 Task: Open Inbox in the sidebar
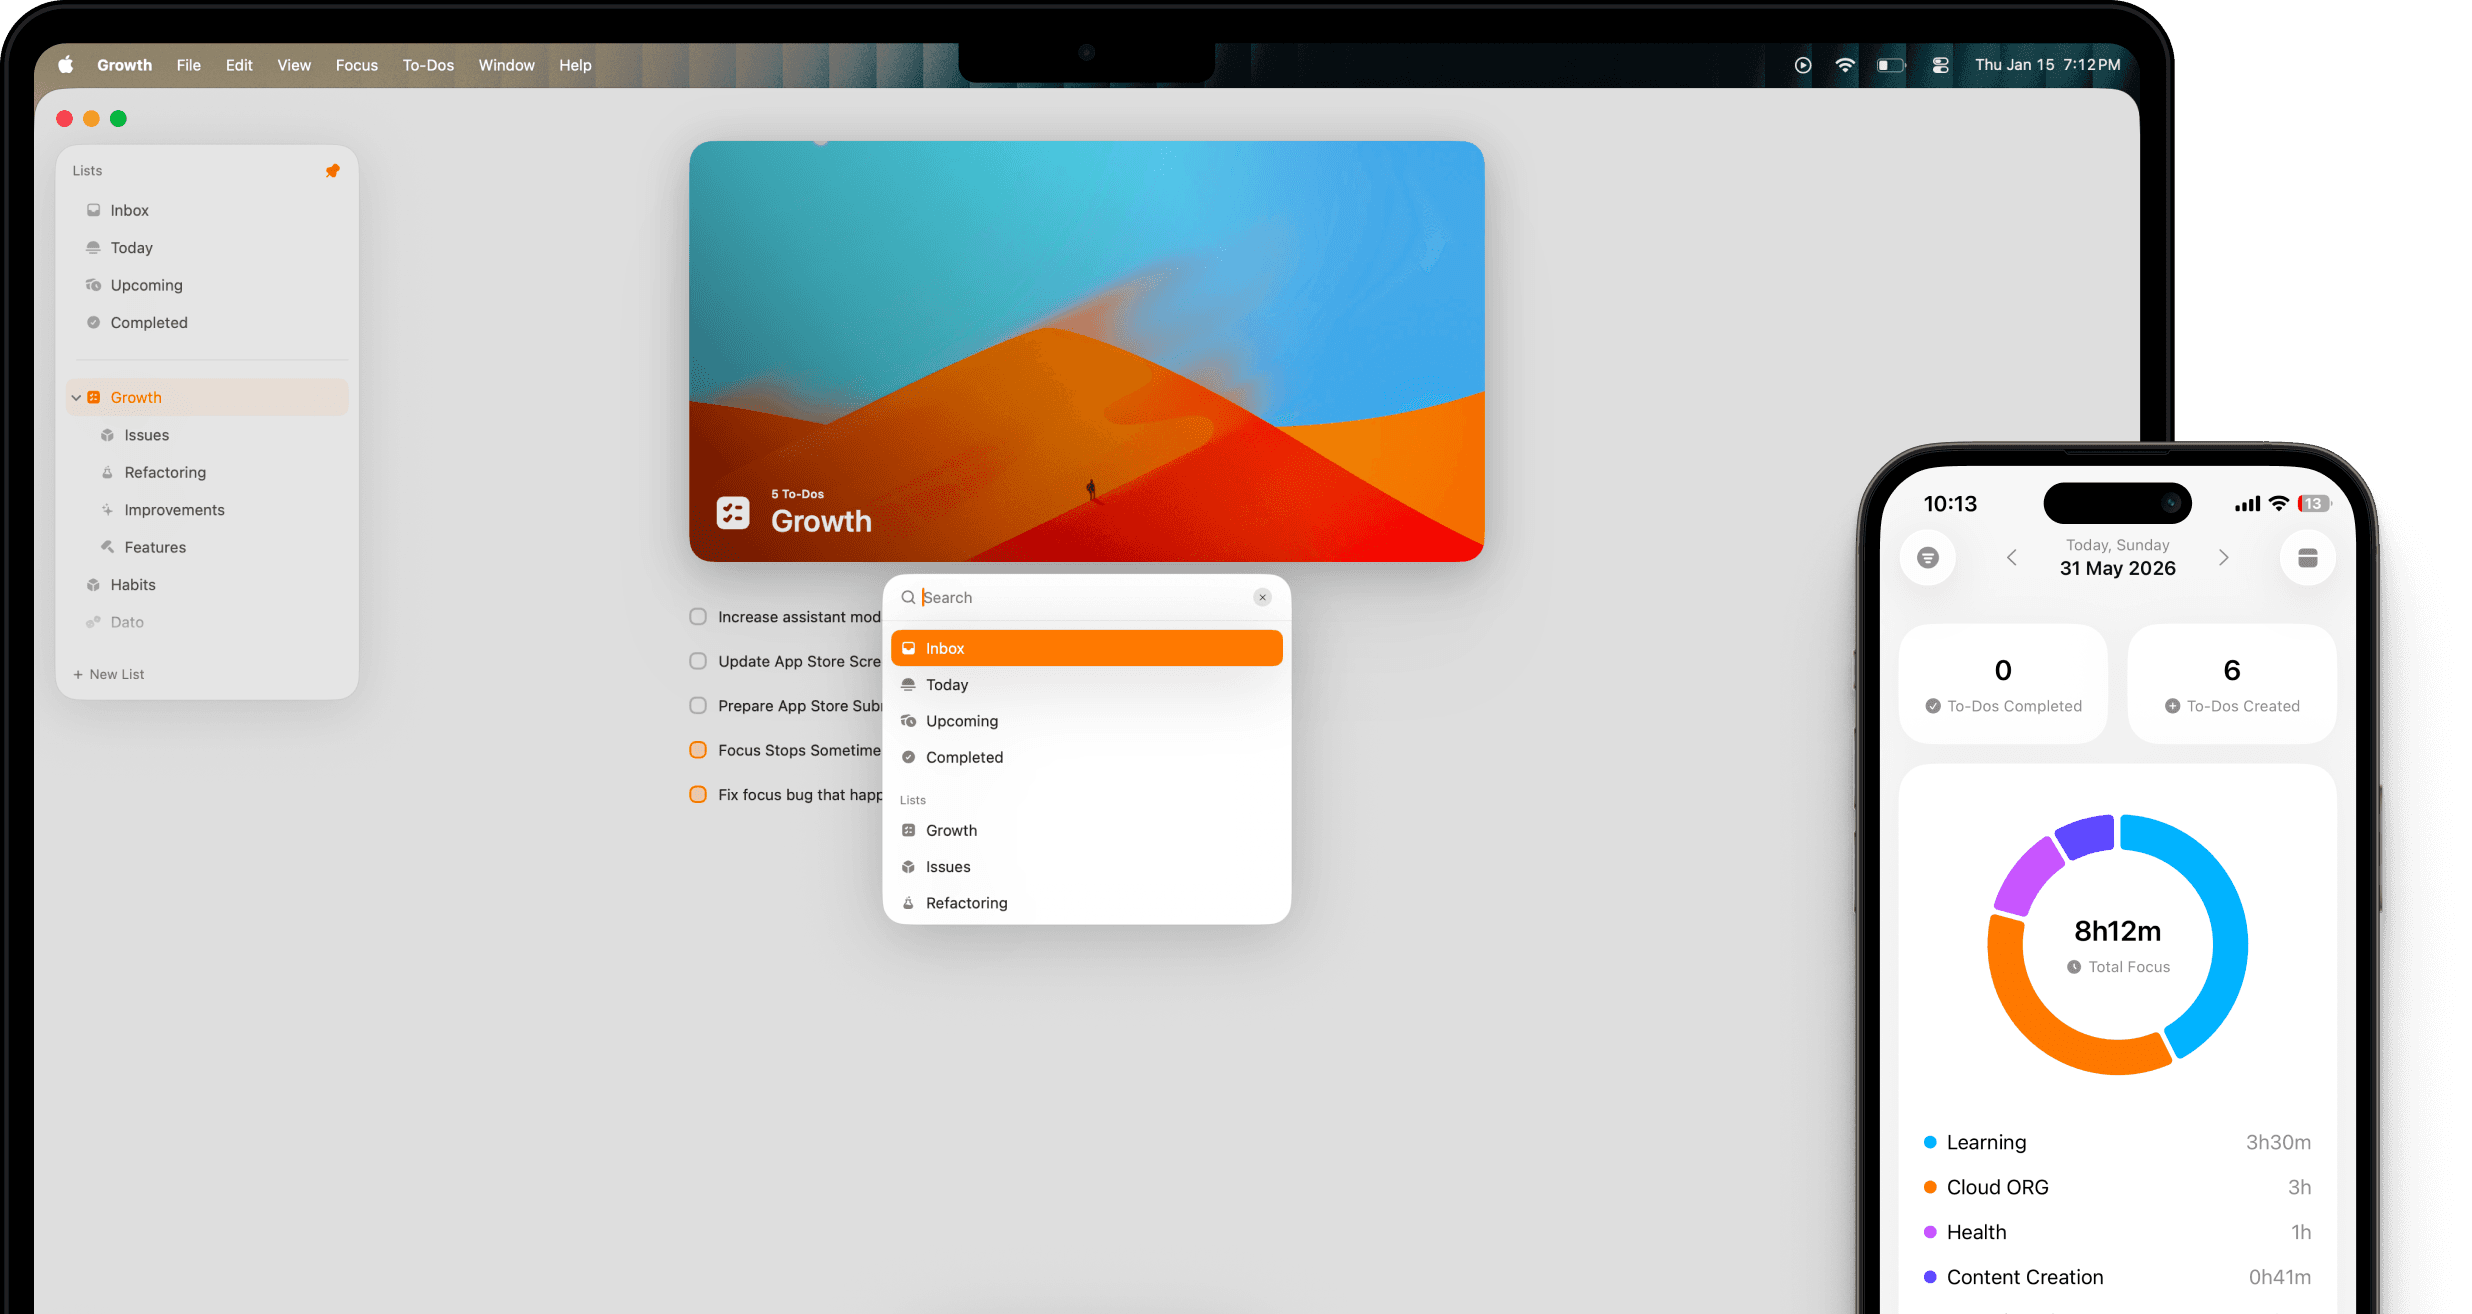pyautogui.click(x=207, y=210)
